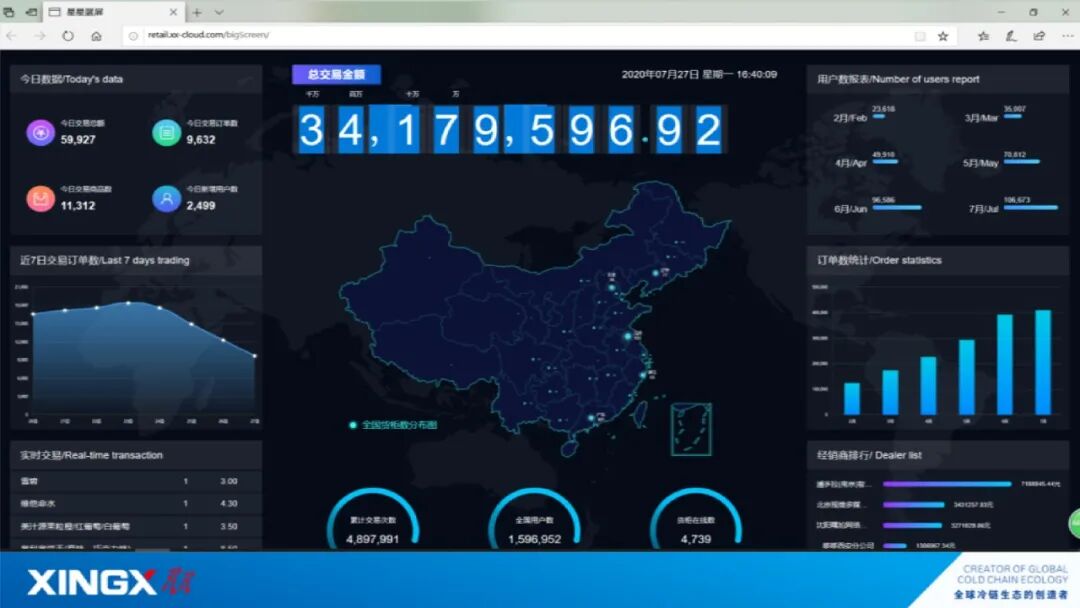Open the 累计交易次数 circular gauge
1080x608 pixels.
click(373, 520)
